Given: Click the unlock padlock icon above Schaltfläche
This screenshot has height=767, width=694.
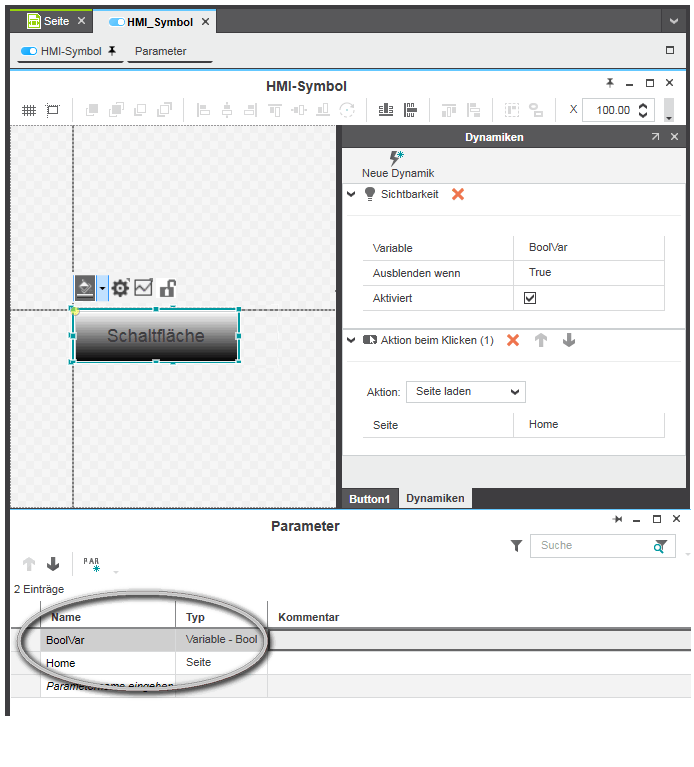Looking at the screenshot, I should (167, 289).
